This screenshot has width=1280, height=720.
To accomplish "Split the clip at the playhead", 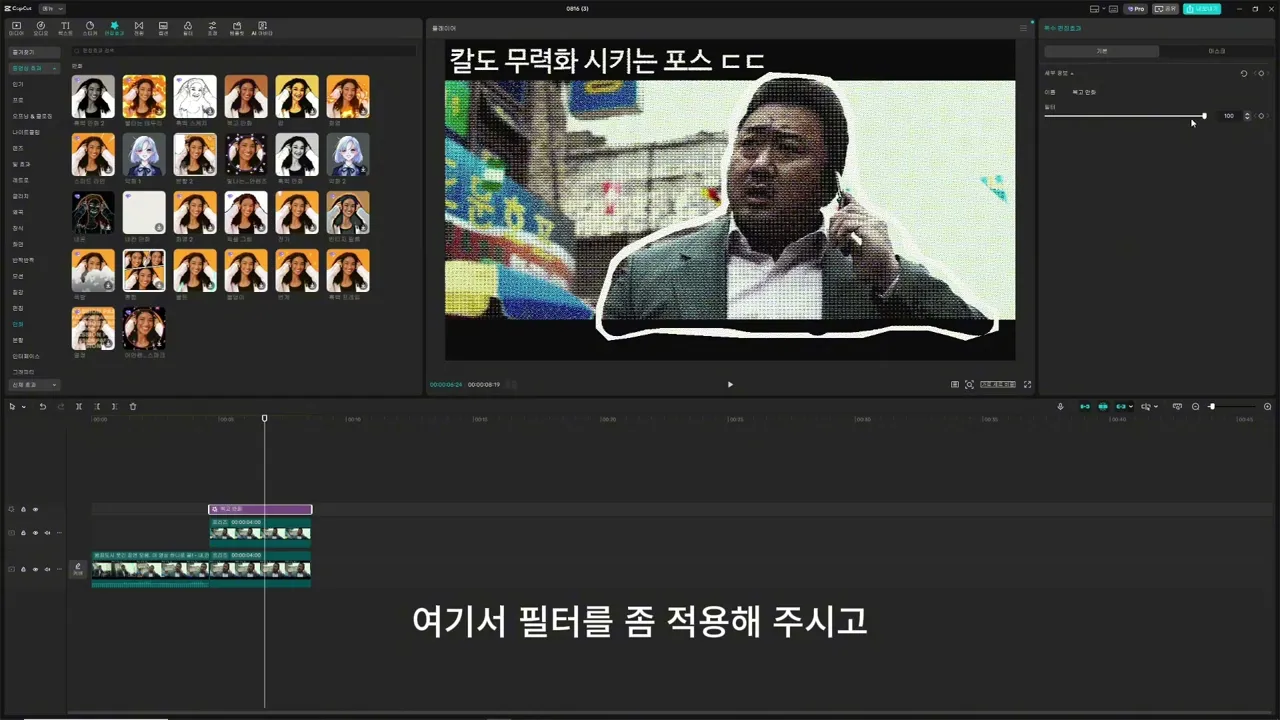I will pyautogui.click(x=79, y=407).
